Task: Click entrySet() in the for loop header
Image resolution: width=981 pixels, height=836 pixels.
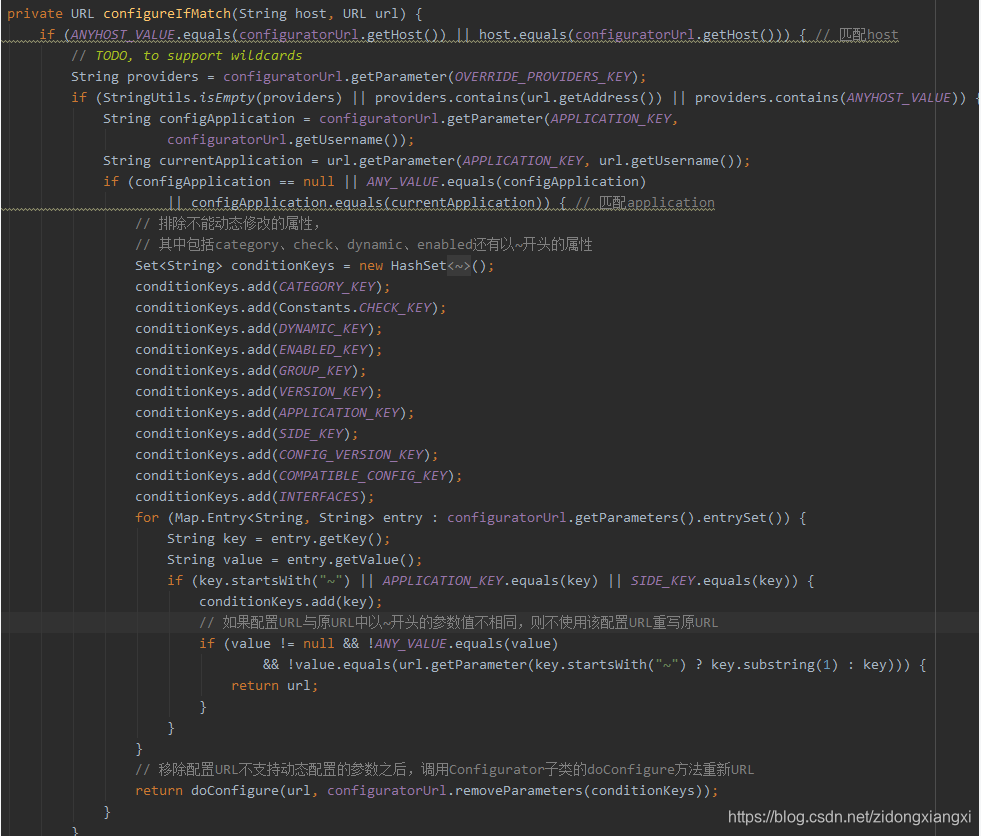Action: (743, 518)
